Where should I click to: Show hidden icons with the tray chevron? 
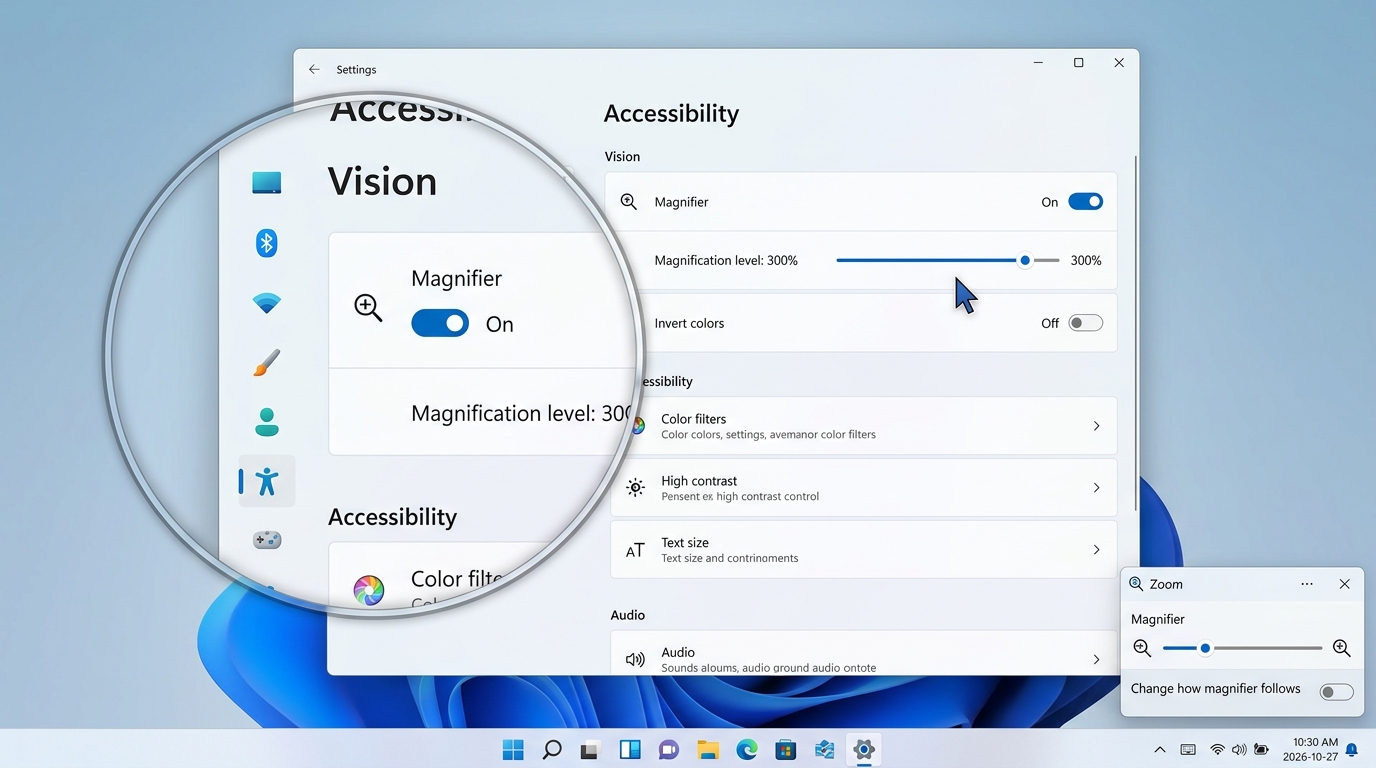pos(1160,750)
